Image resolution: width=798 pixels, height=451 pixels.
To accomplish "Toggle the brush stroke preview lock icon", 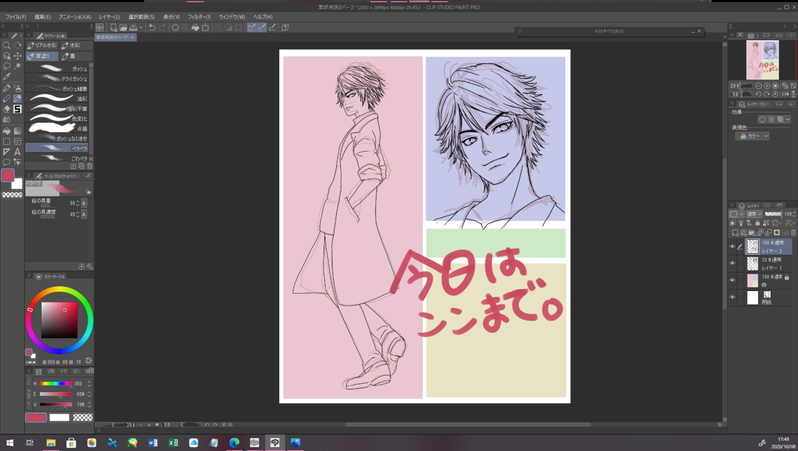I will [x=88, y=192].
